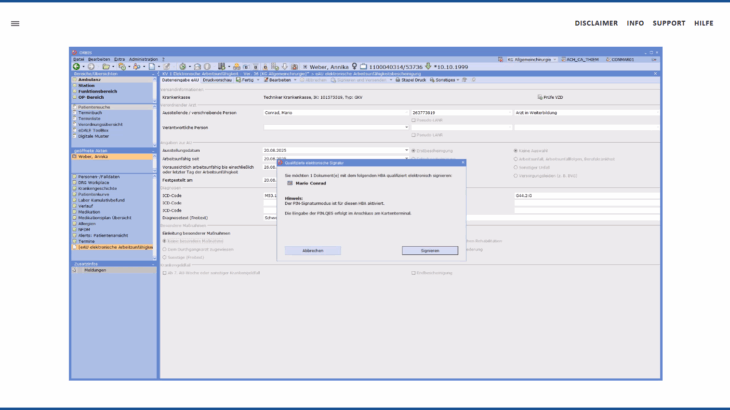Click the Signieren button
The height and width of the screenshot is (410, 730).
click(429, 250)
